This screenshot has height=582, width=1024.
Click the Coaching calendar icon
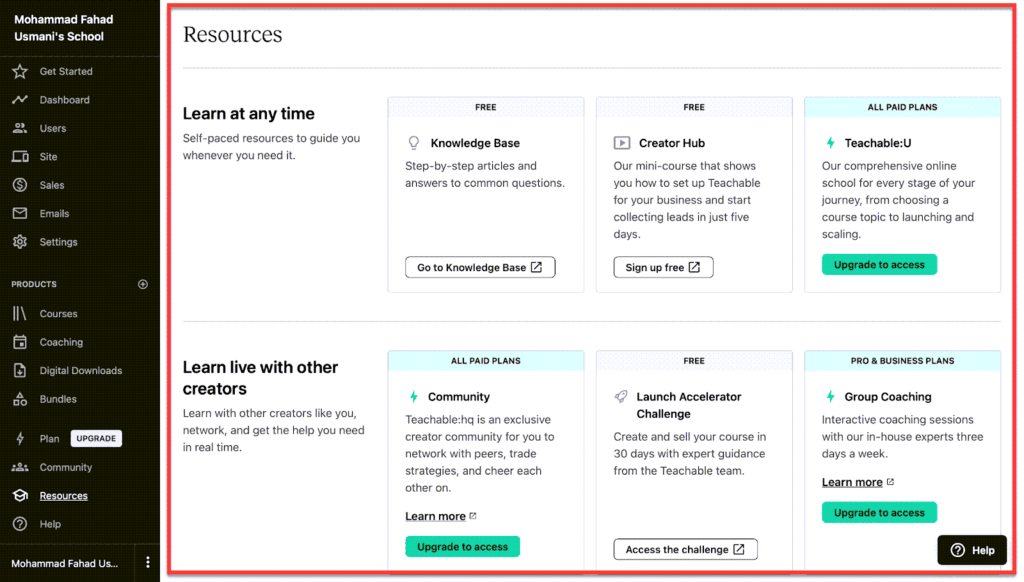tap(20, 342)
